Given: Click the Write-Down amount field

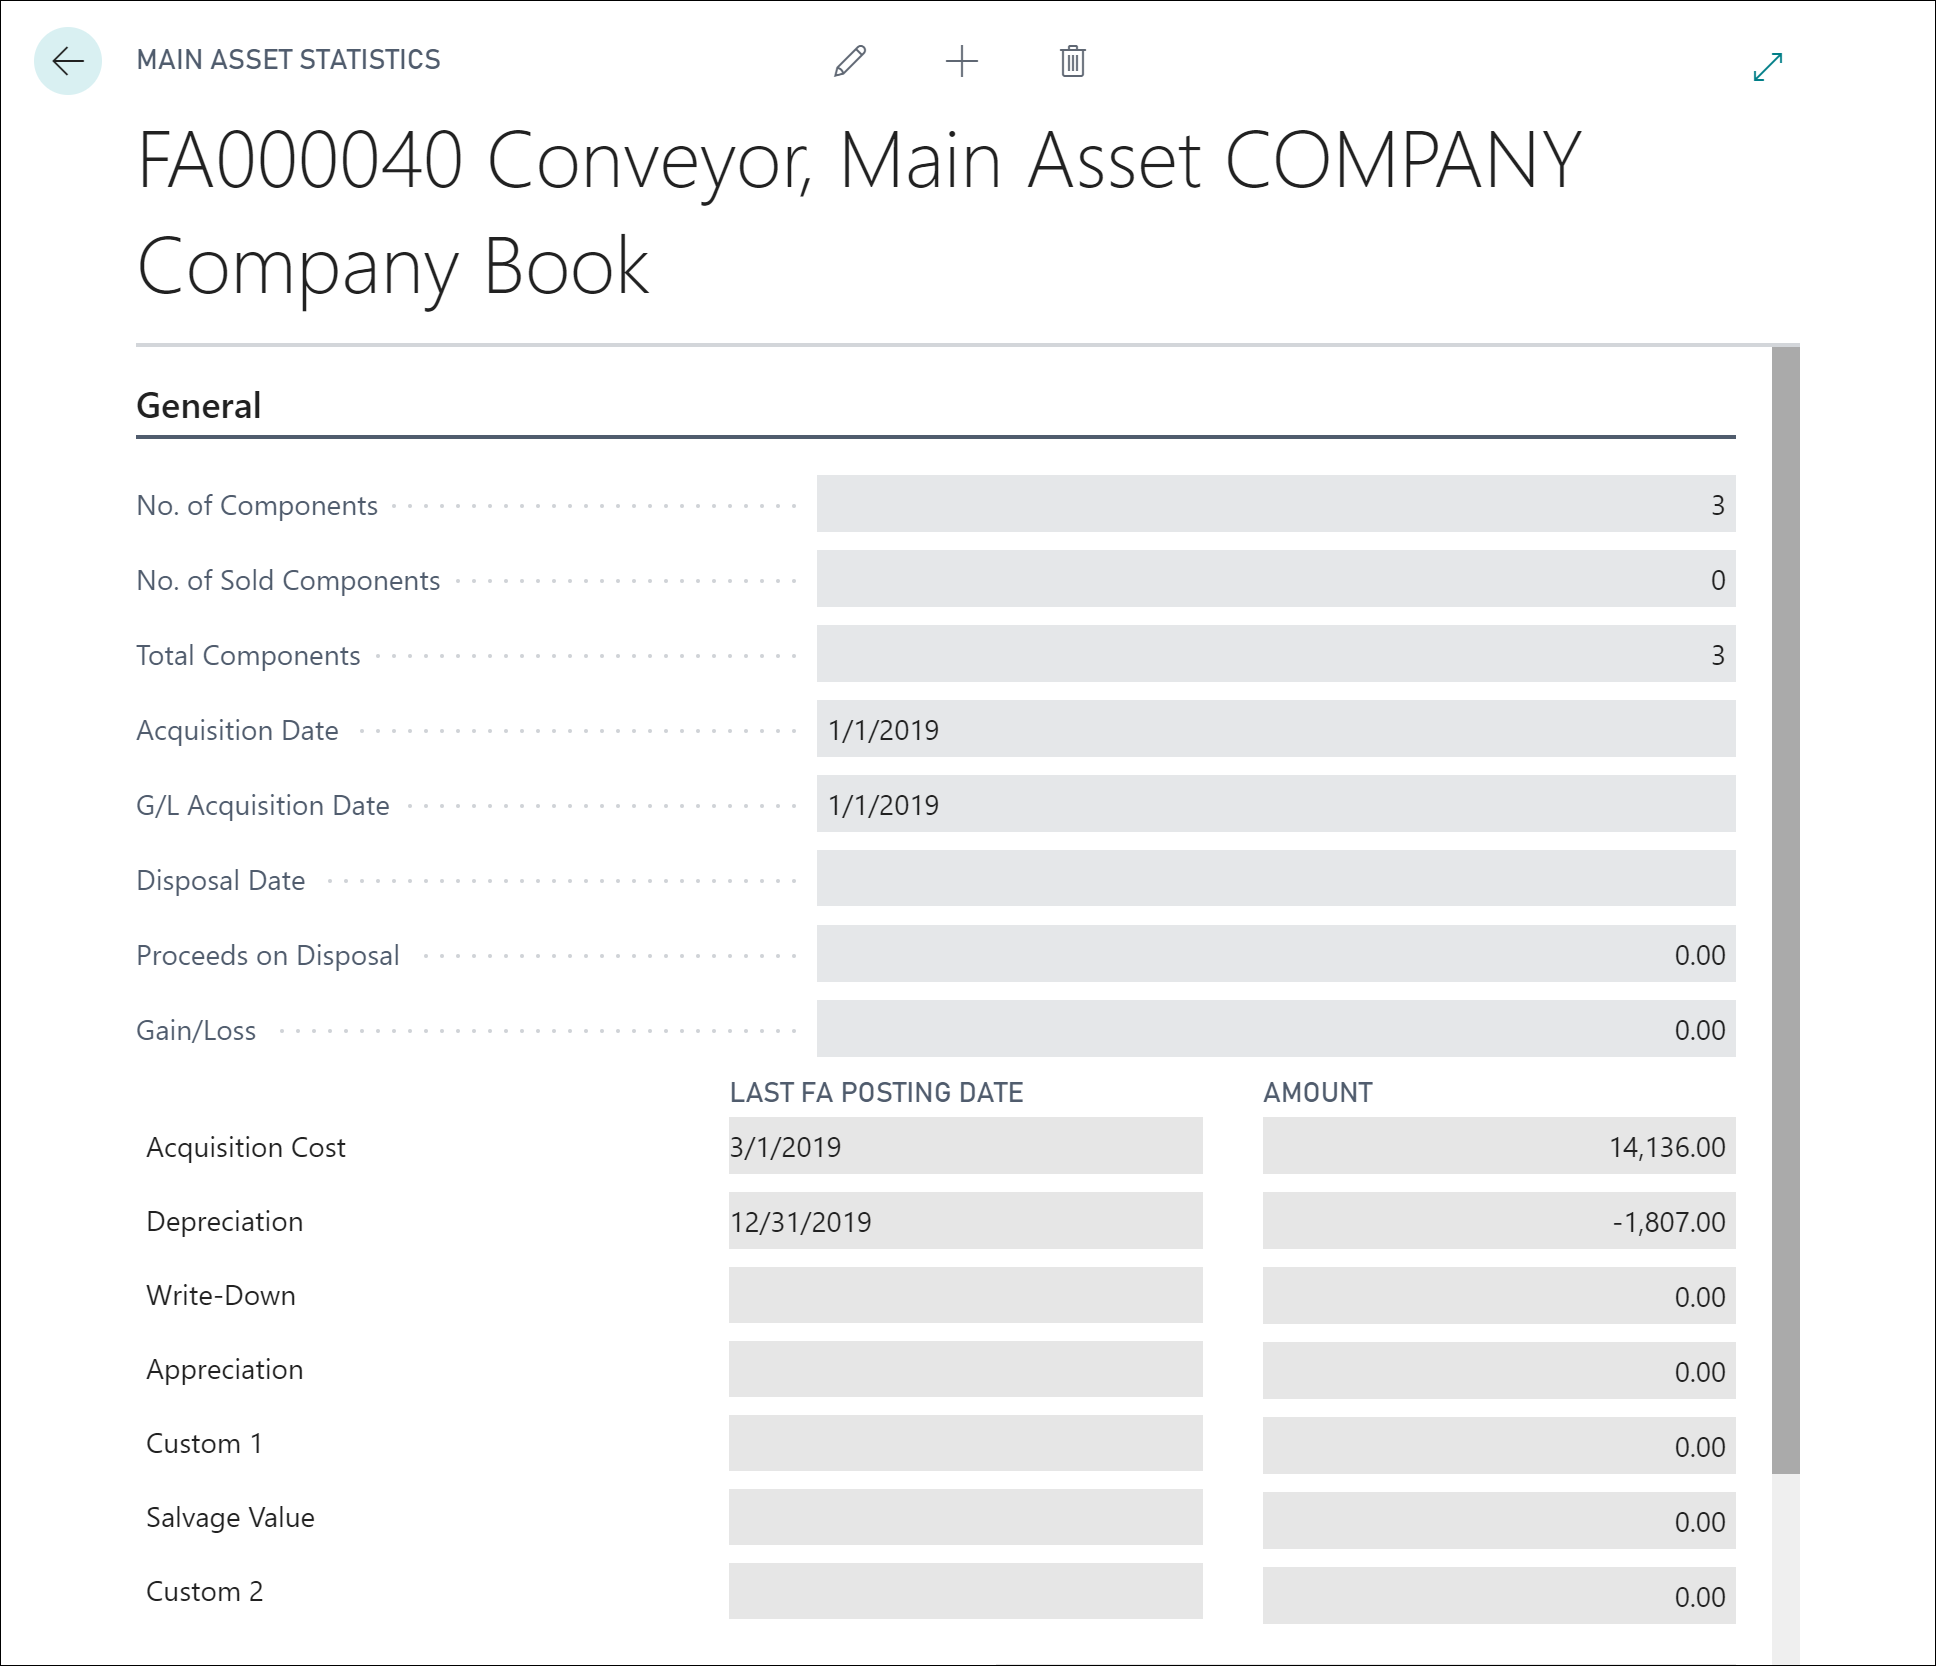Looking at the screenshot, I should coord(1499,1295).
